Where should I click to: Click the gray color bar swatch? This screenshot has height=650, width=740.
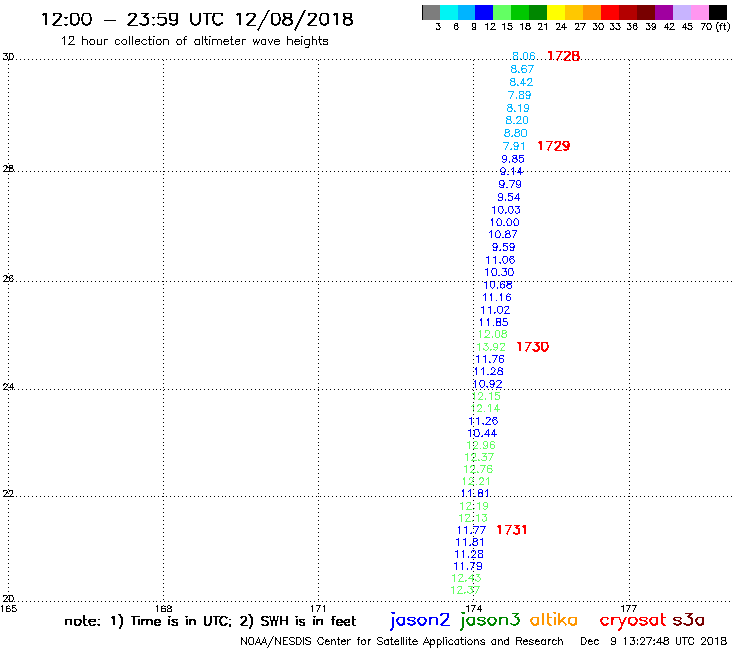pyautogui.click(x=431, y=13)
